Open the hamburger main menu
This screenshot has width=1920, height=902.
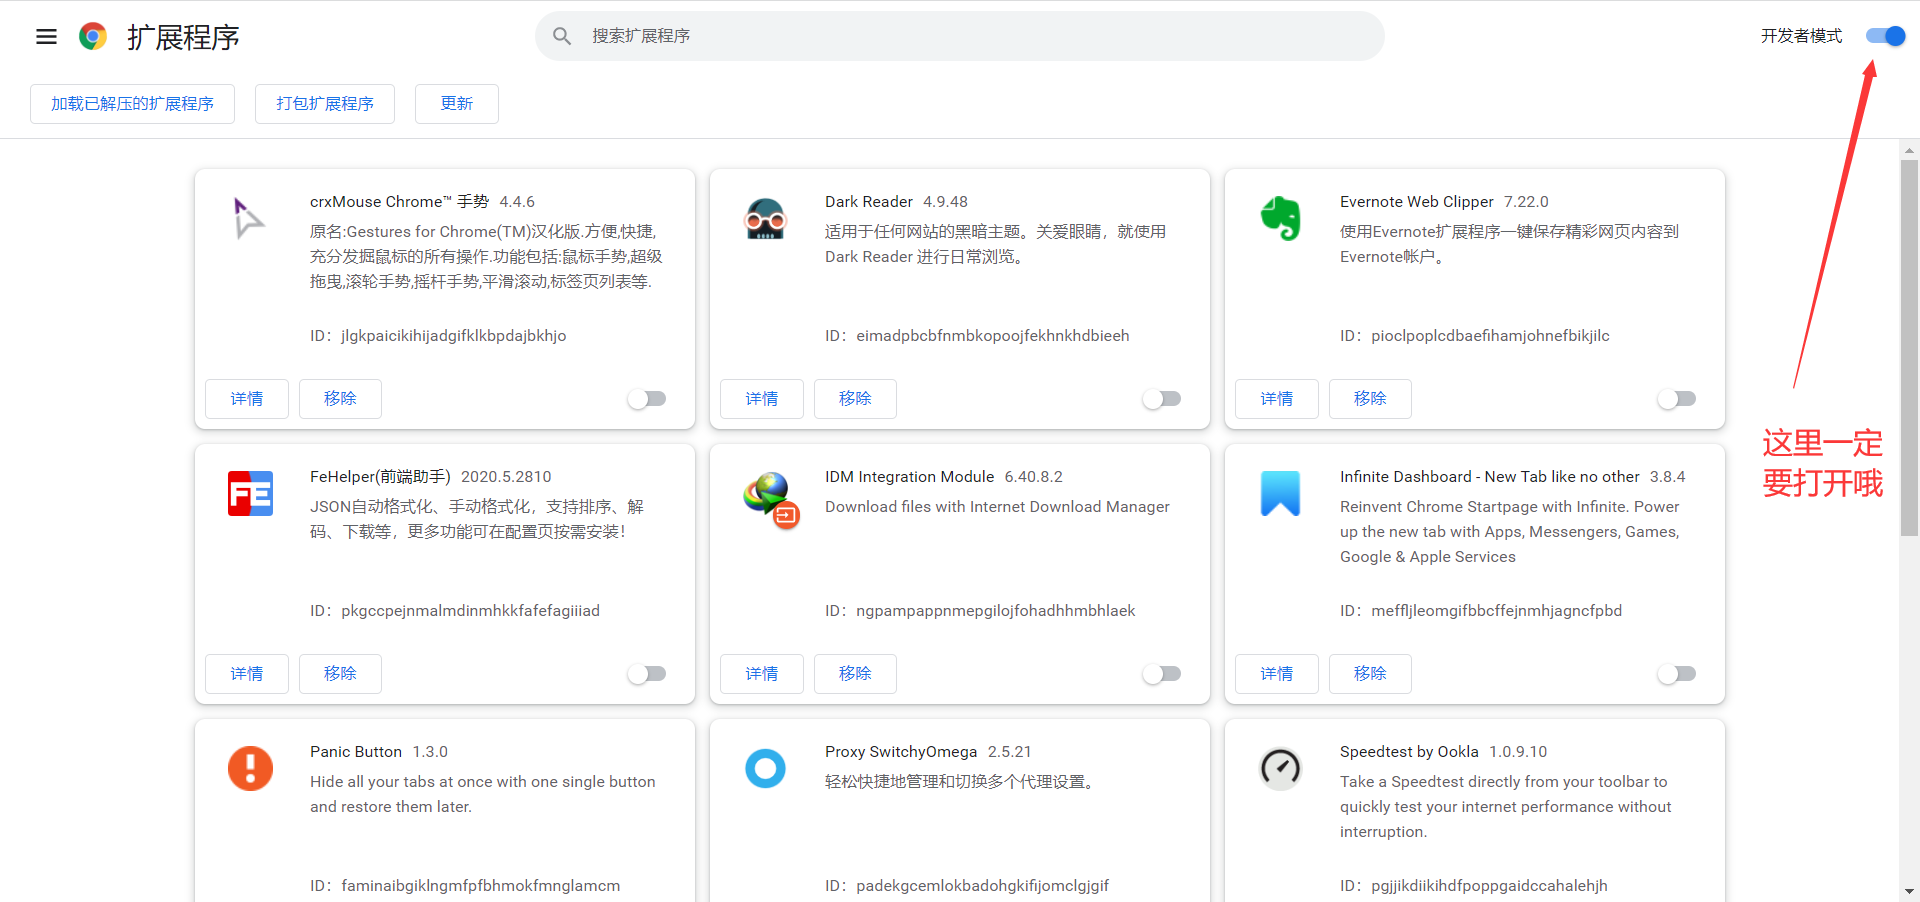(46, 37)
